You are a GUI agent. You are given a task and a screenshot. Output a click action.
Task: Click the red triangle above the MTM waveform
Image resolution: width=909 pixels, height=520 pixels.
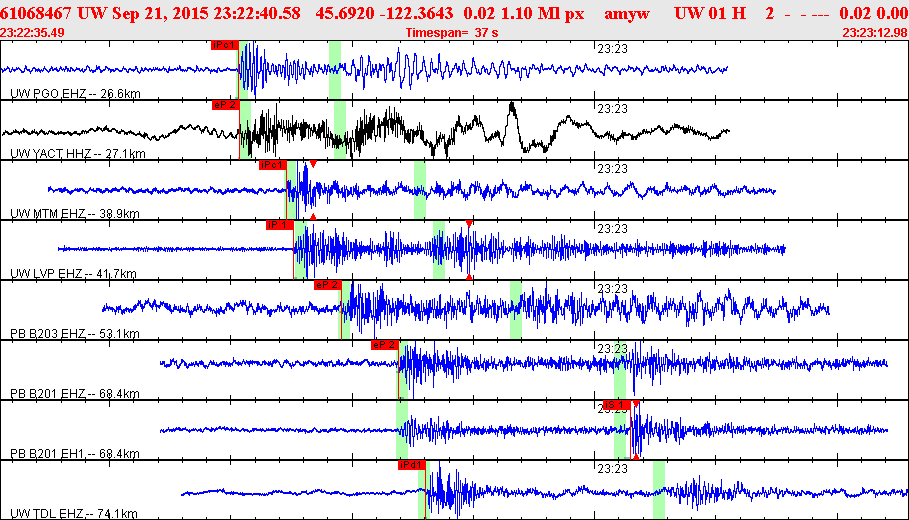tap(313, 165)
